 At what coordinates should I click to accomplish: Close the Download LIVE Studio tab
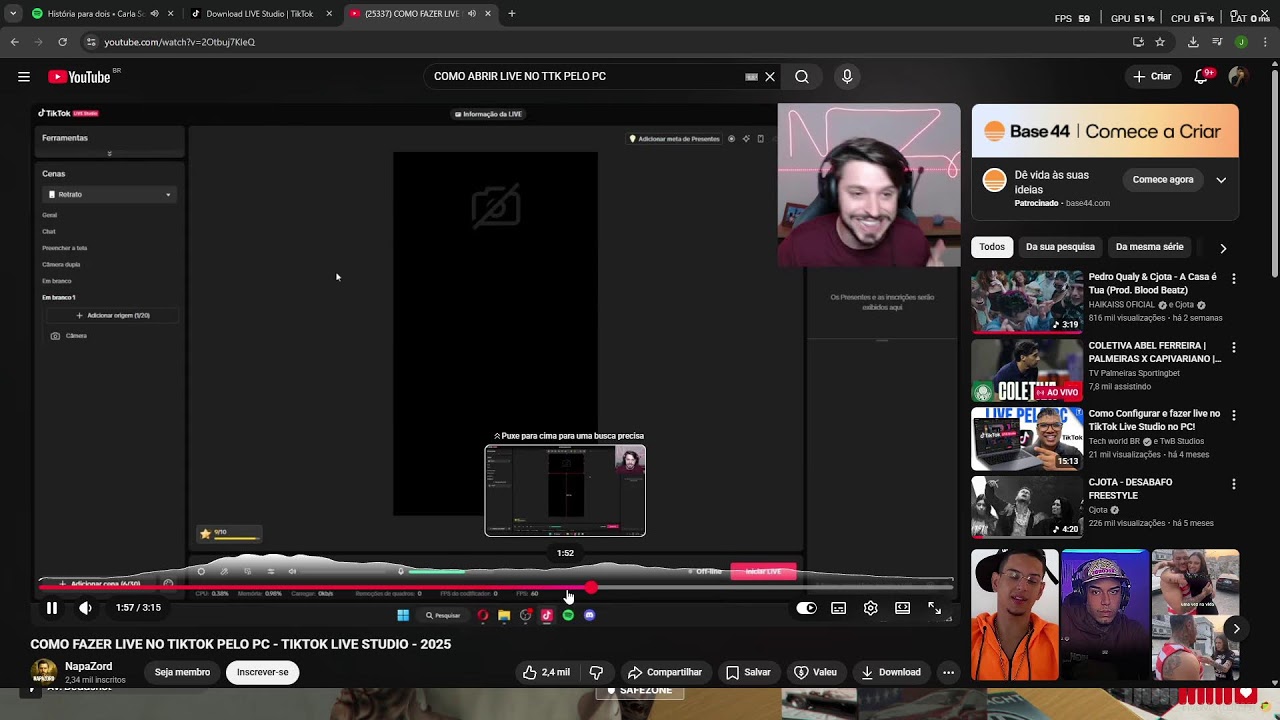(329, 14)
